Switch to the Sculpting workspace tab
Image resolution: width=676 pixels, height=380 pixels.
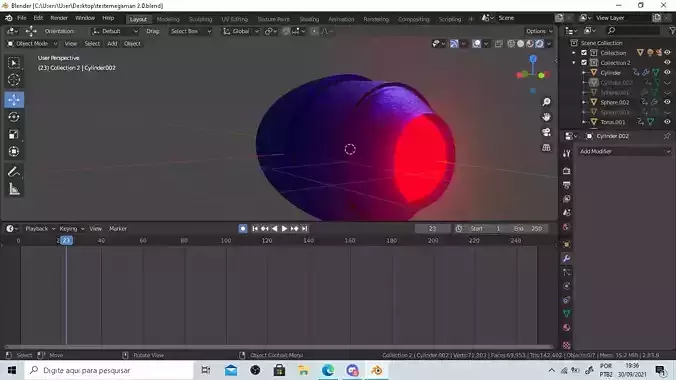[x=200, y=19]
